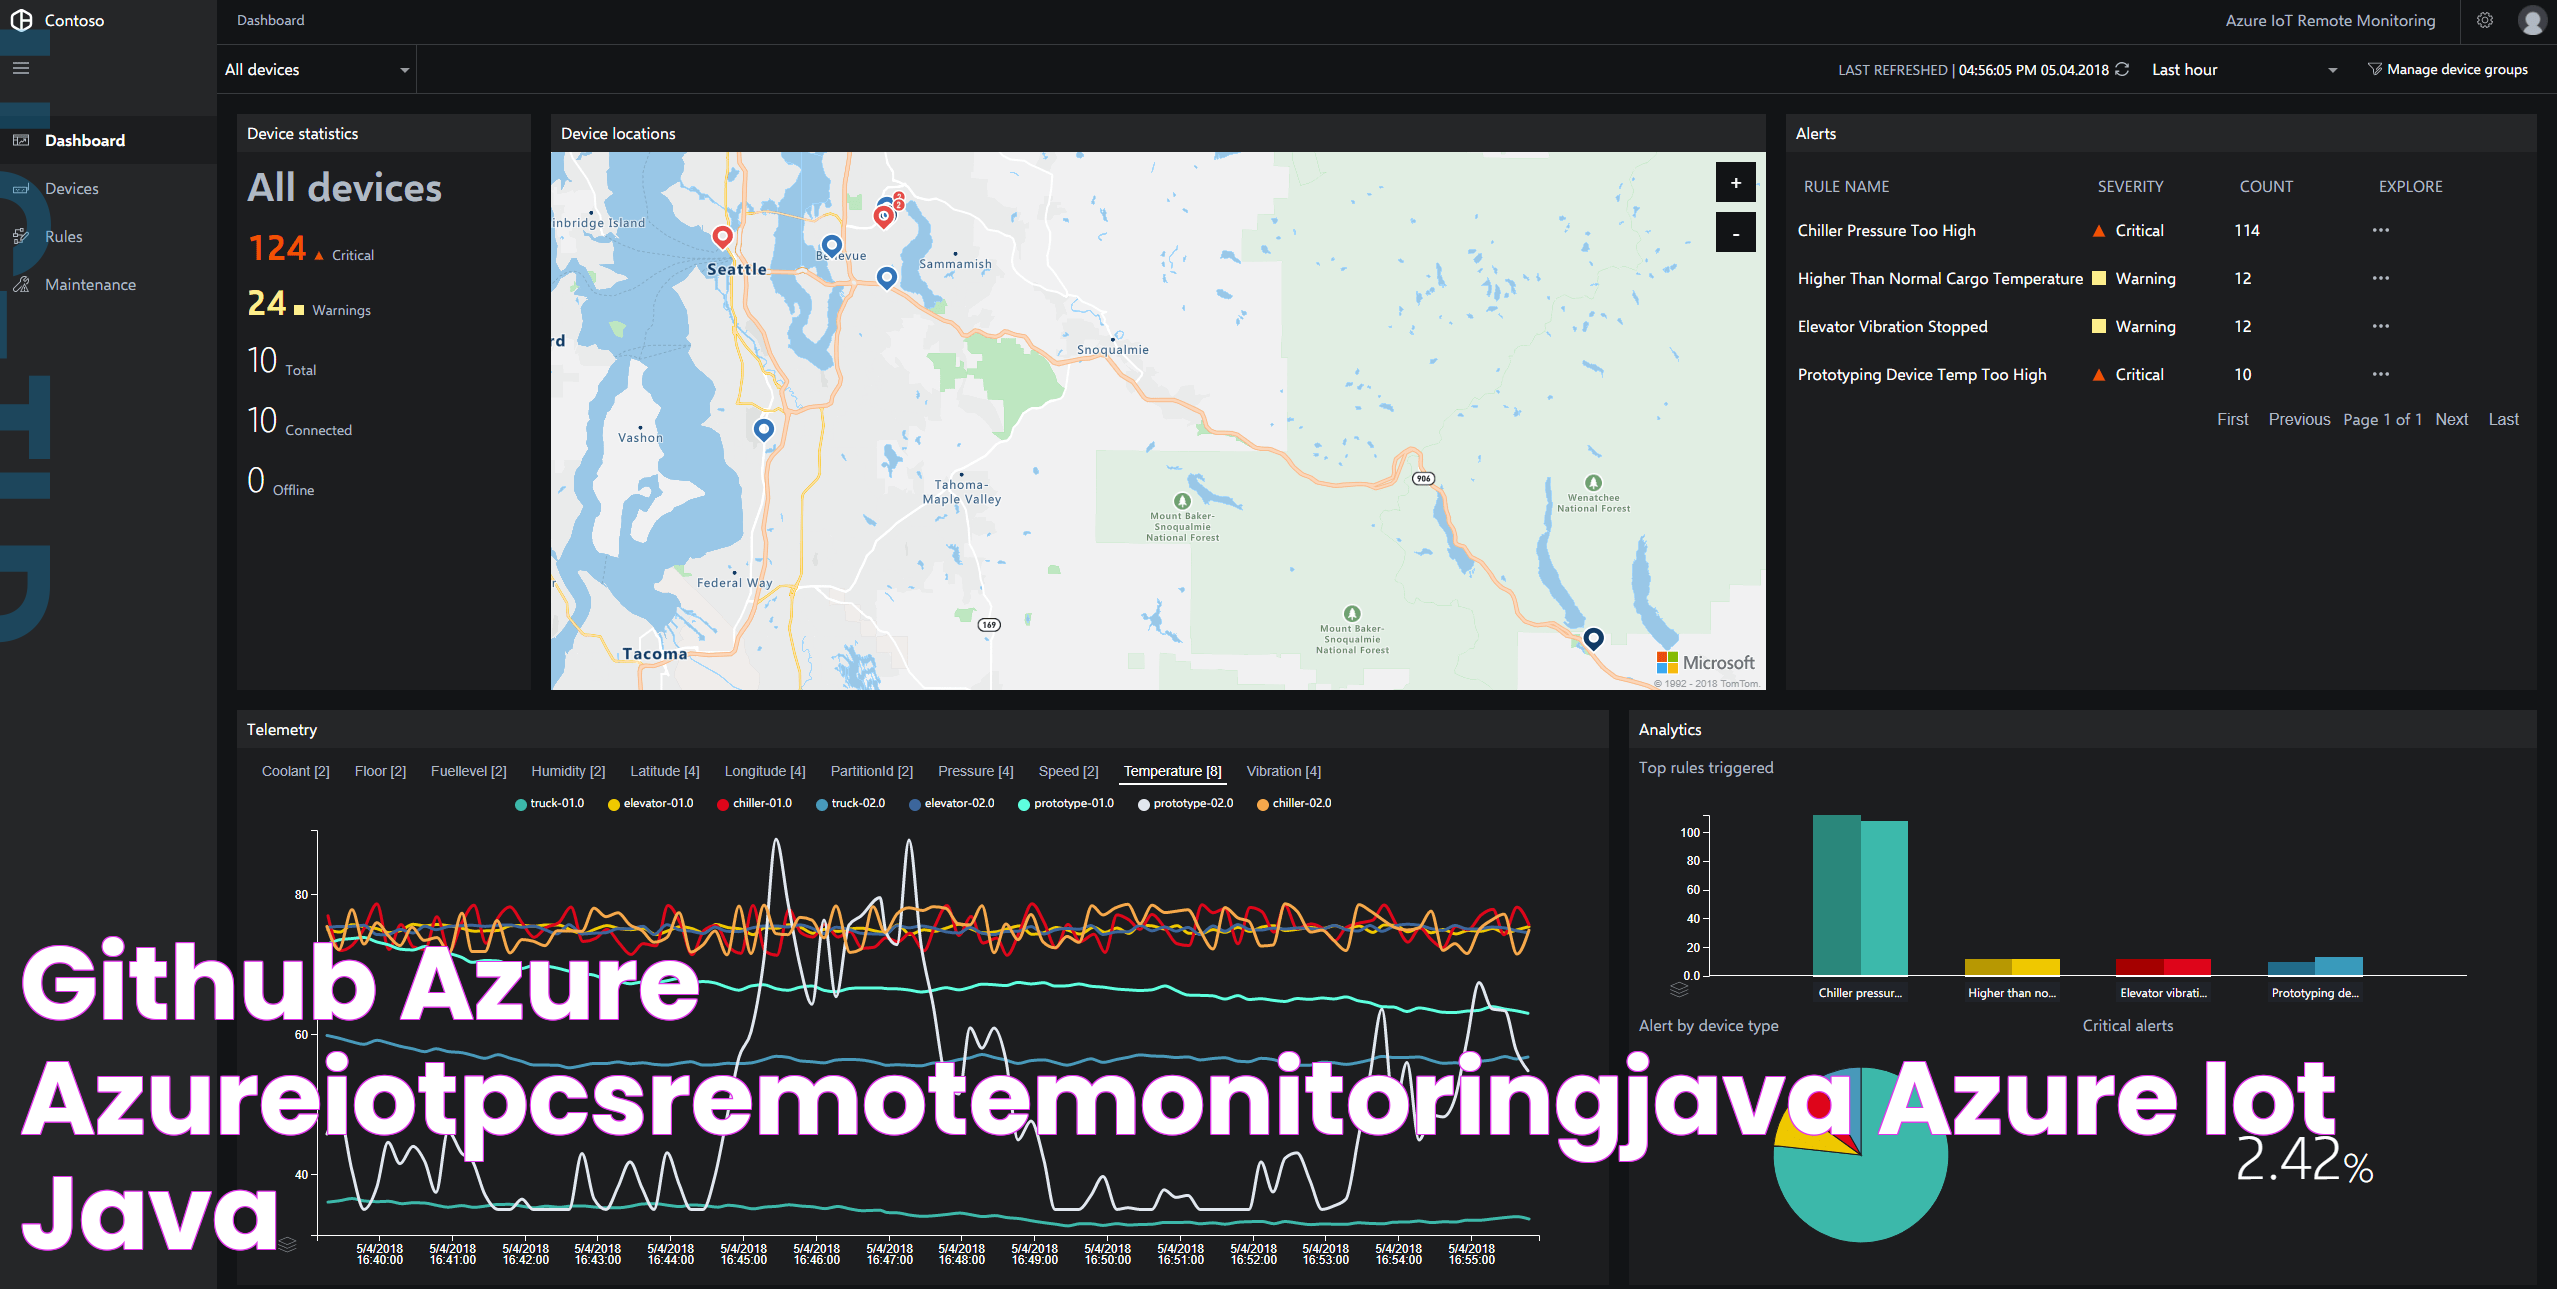Expand the All devices group dropdown
This screenshot has width=2557, height=1289.
(x=317, y=70)
